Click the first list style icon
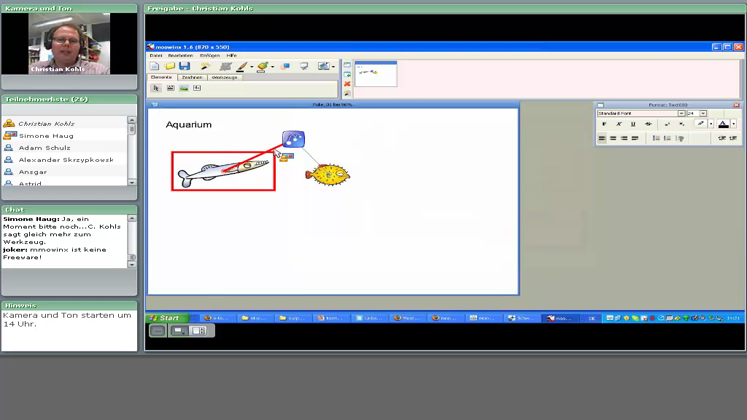This screenshot has height=420, width=747. point(656,138)
